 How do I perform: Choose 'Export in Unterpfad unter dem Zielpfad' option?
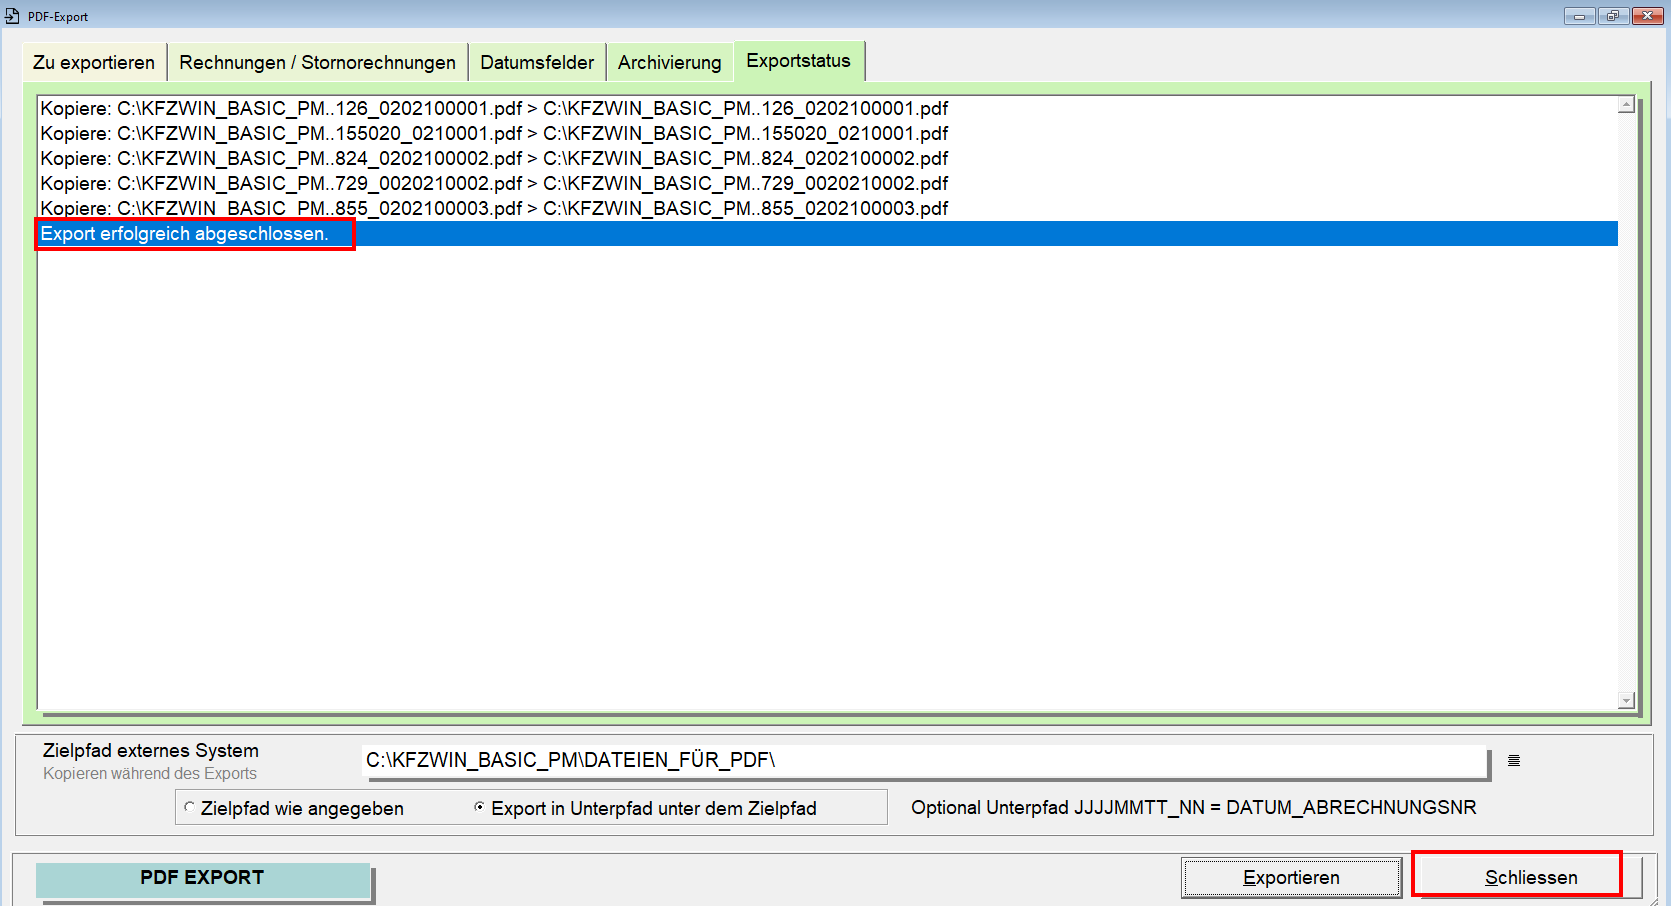[645, 808]
